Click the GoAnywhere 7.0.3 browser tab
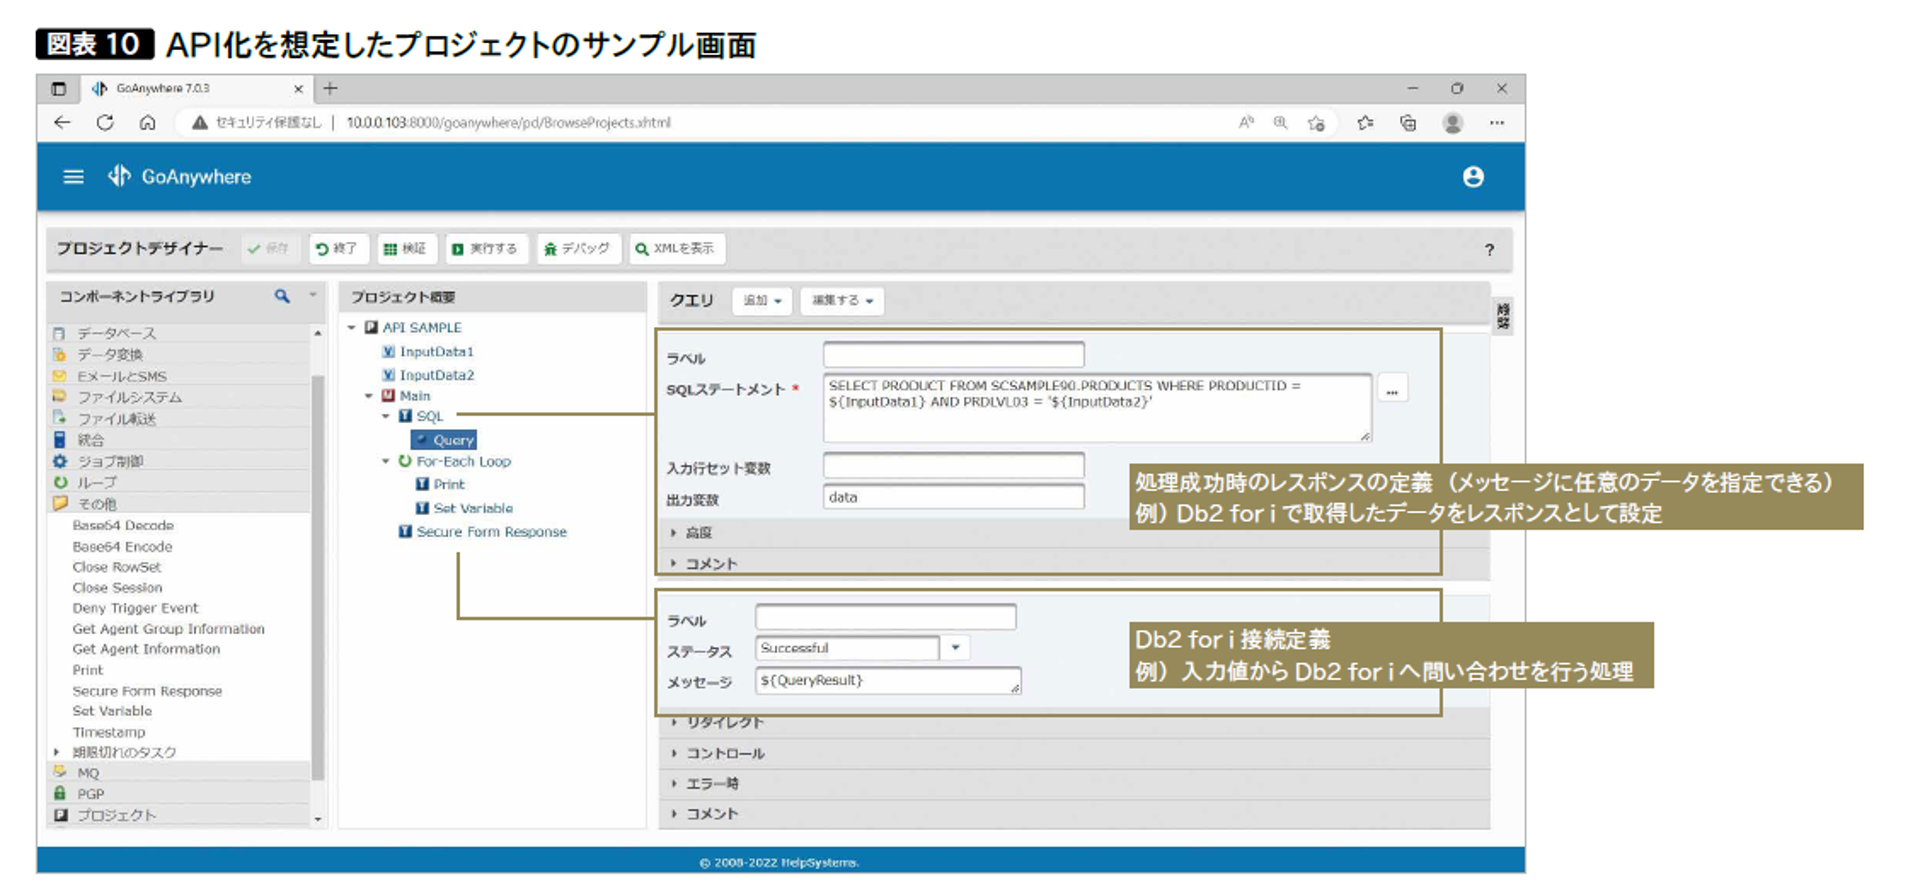1910x891 pixels. click(x=195, y=89)
